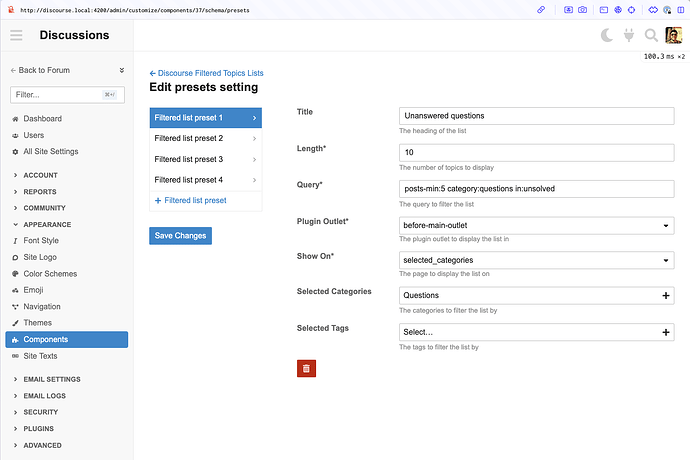Open the hamburger sidebar menu
The image size is (690, 460).
coord(16,35)
